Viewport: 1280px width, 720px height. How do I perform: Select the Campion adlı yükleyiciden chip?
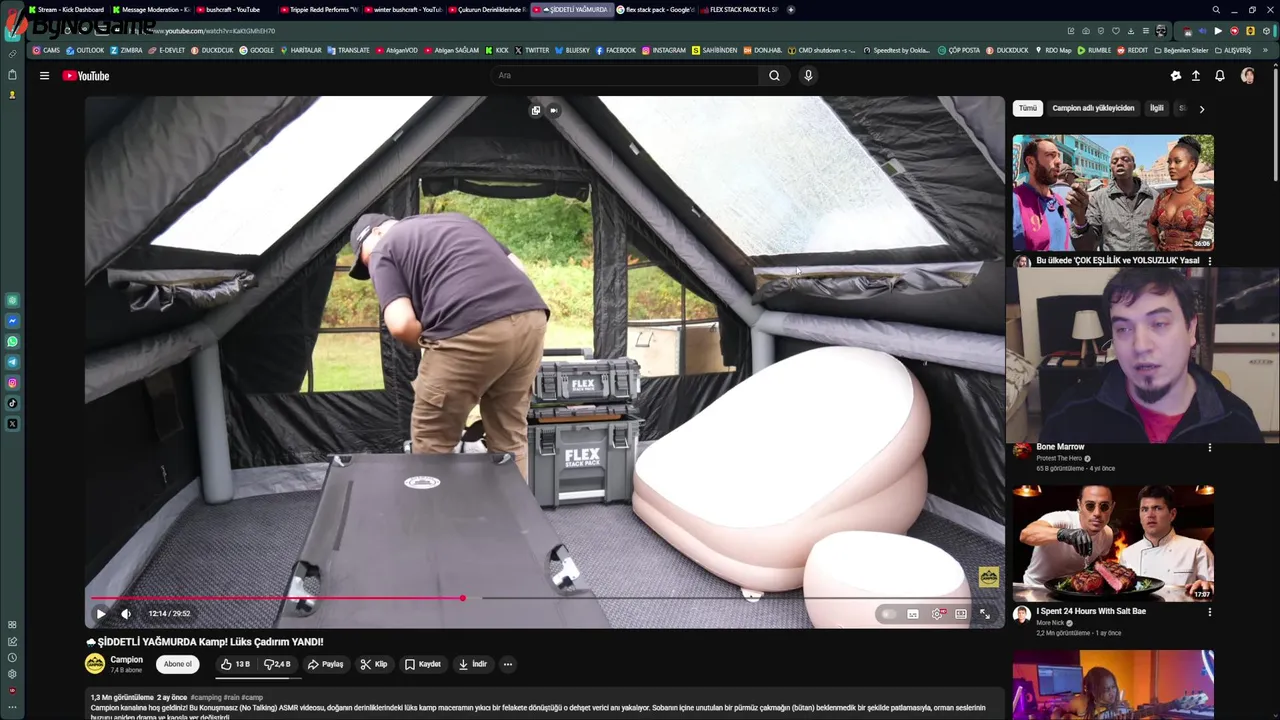[x=1093, y=108]
